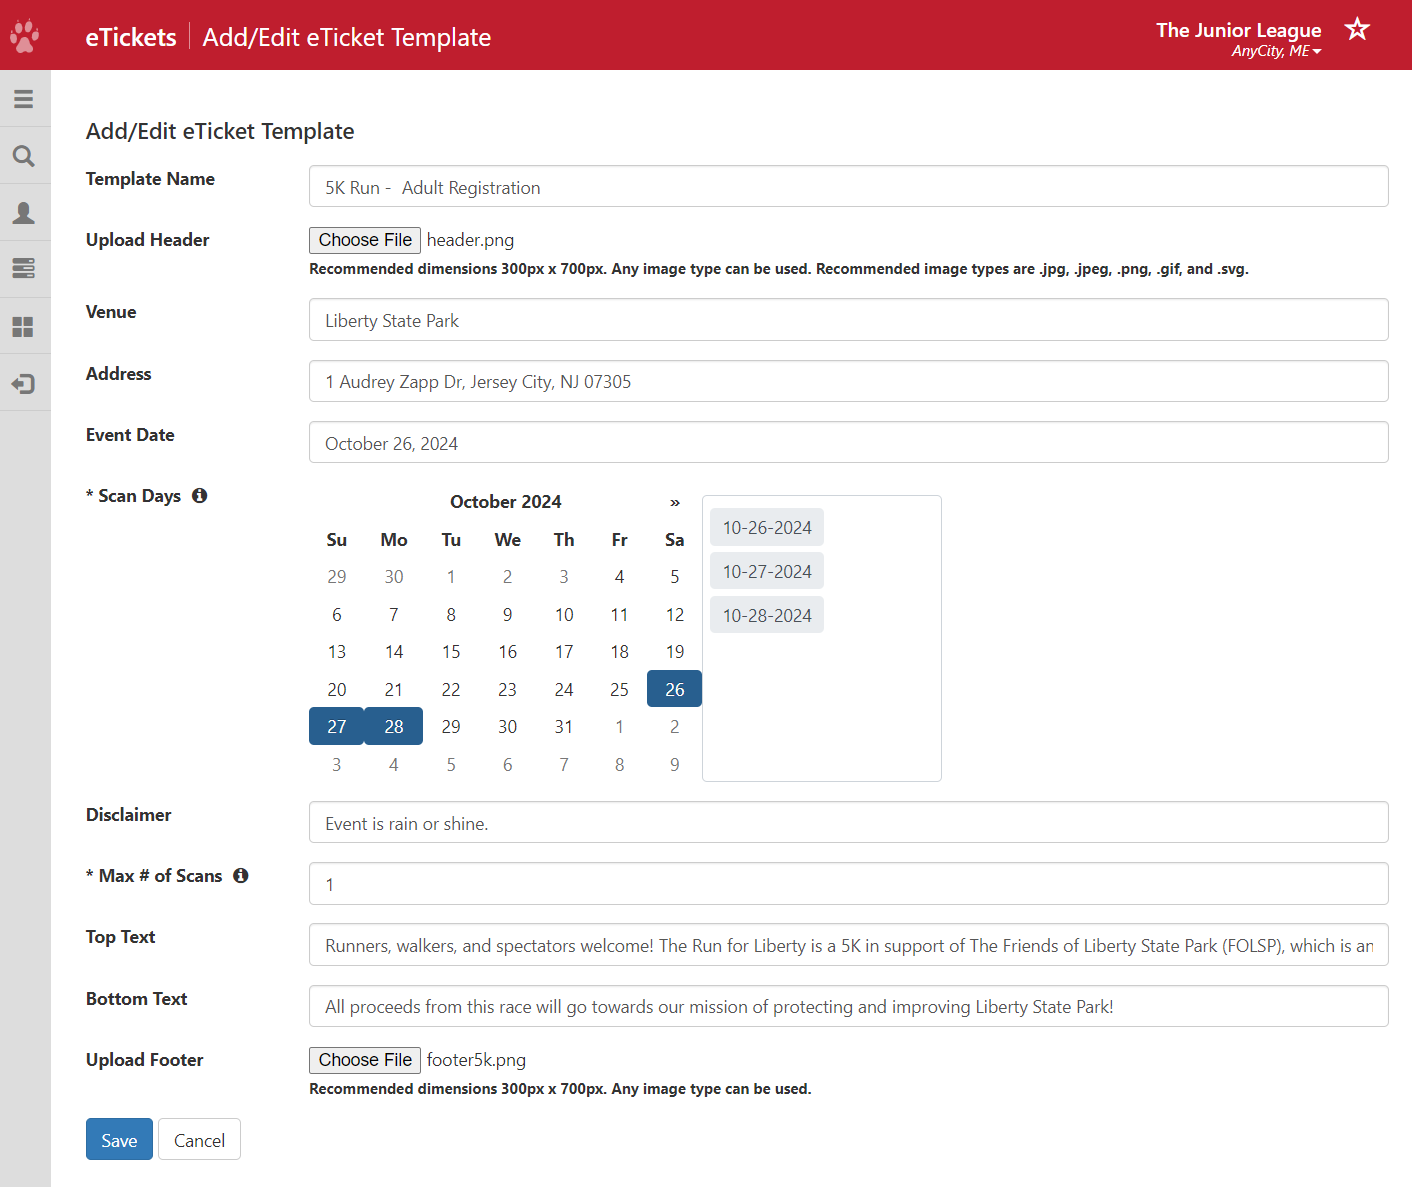Click the eTickets header link

131,37
